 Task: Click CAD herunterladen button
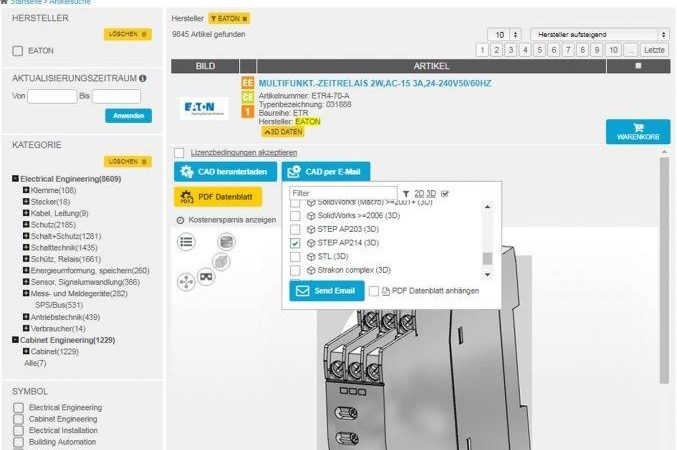click(225, 172)
